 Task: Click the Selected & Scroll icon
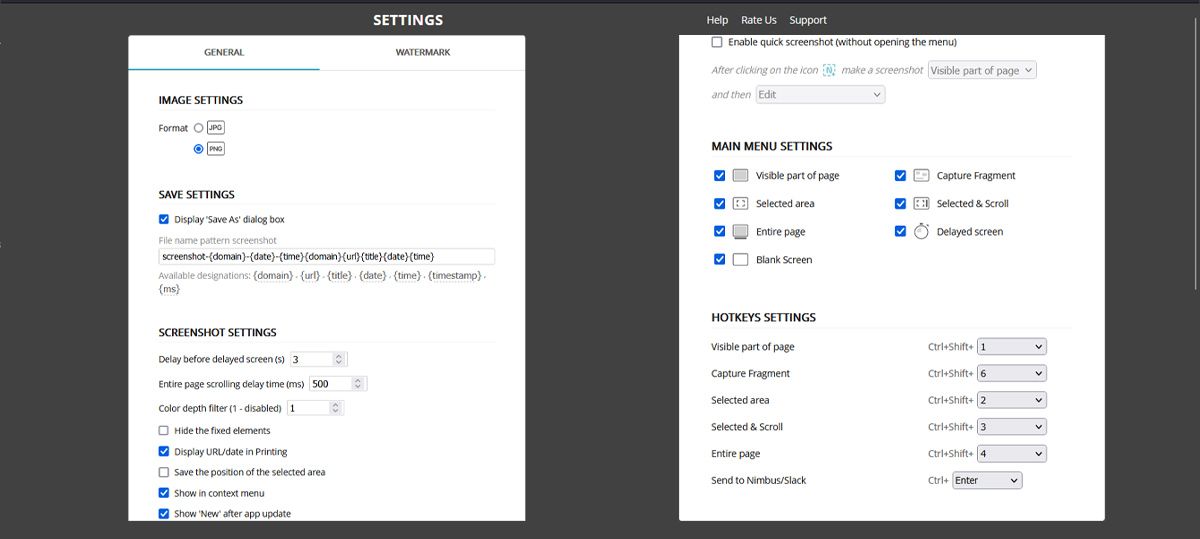[921, 203]
